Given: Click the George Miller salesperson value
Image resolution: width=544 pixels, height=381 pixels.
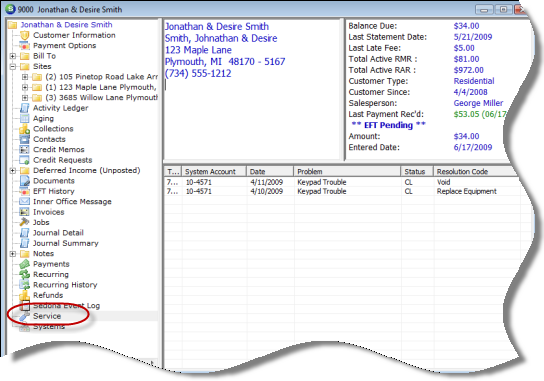Looking at the screenshot, I should (478, 103).
